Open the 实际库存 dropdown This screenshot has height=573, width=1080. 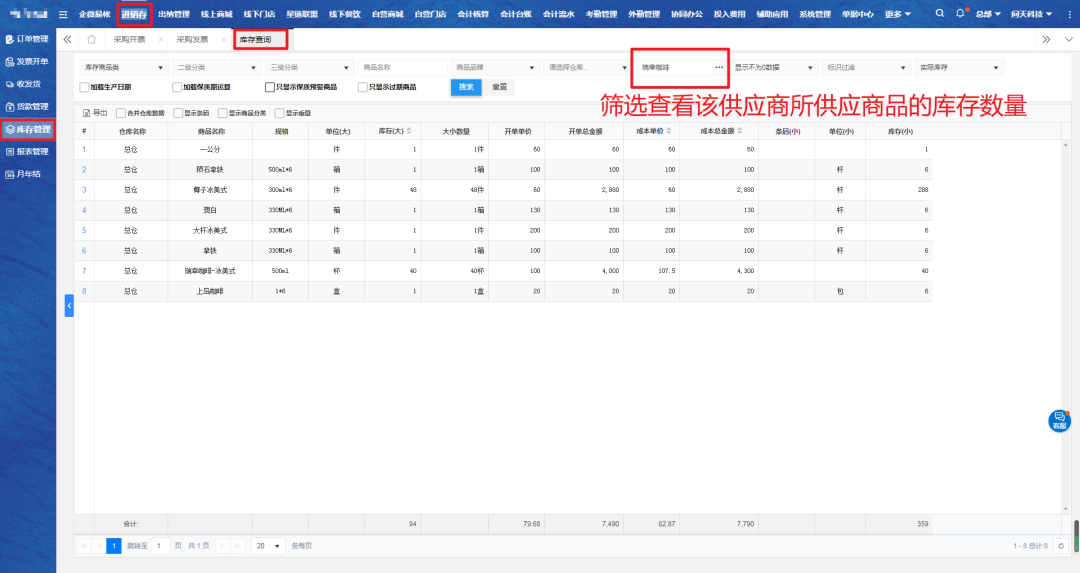pyautogui.click(x=958, y=67)
